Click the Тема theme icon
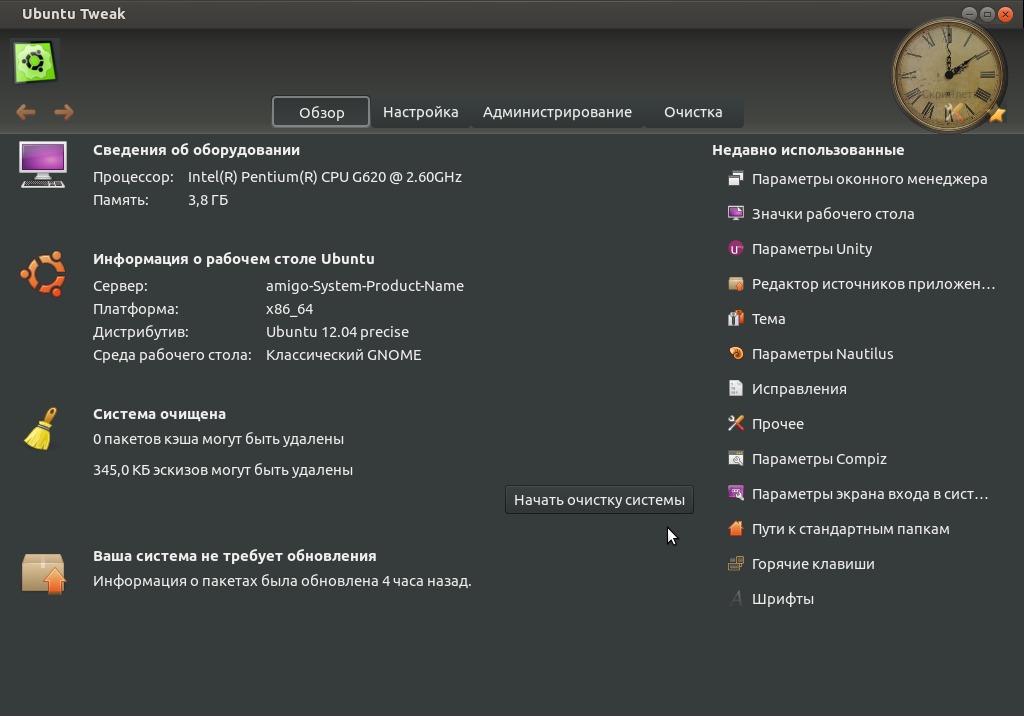Screen dimensions: 1024x716 (x=736, y=319)
